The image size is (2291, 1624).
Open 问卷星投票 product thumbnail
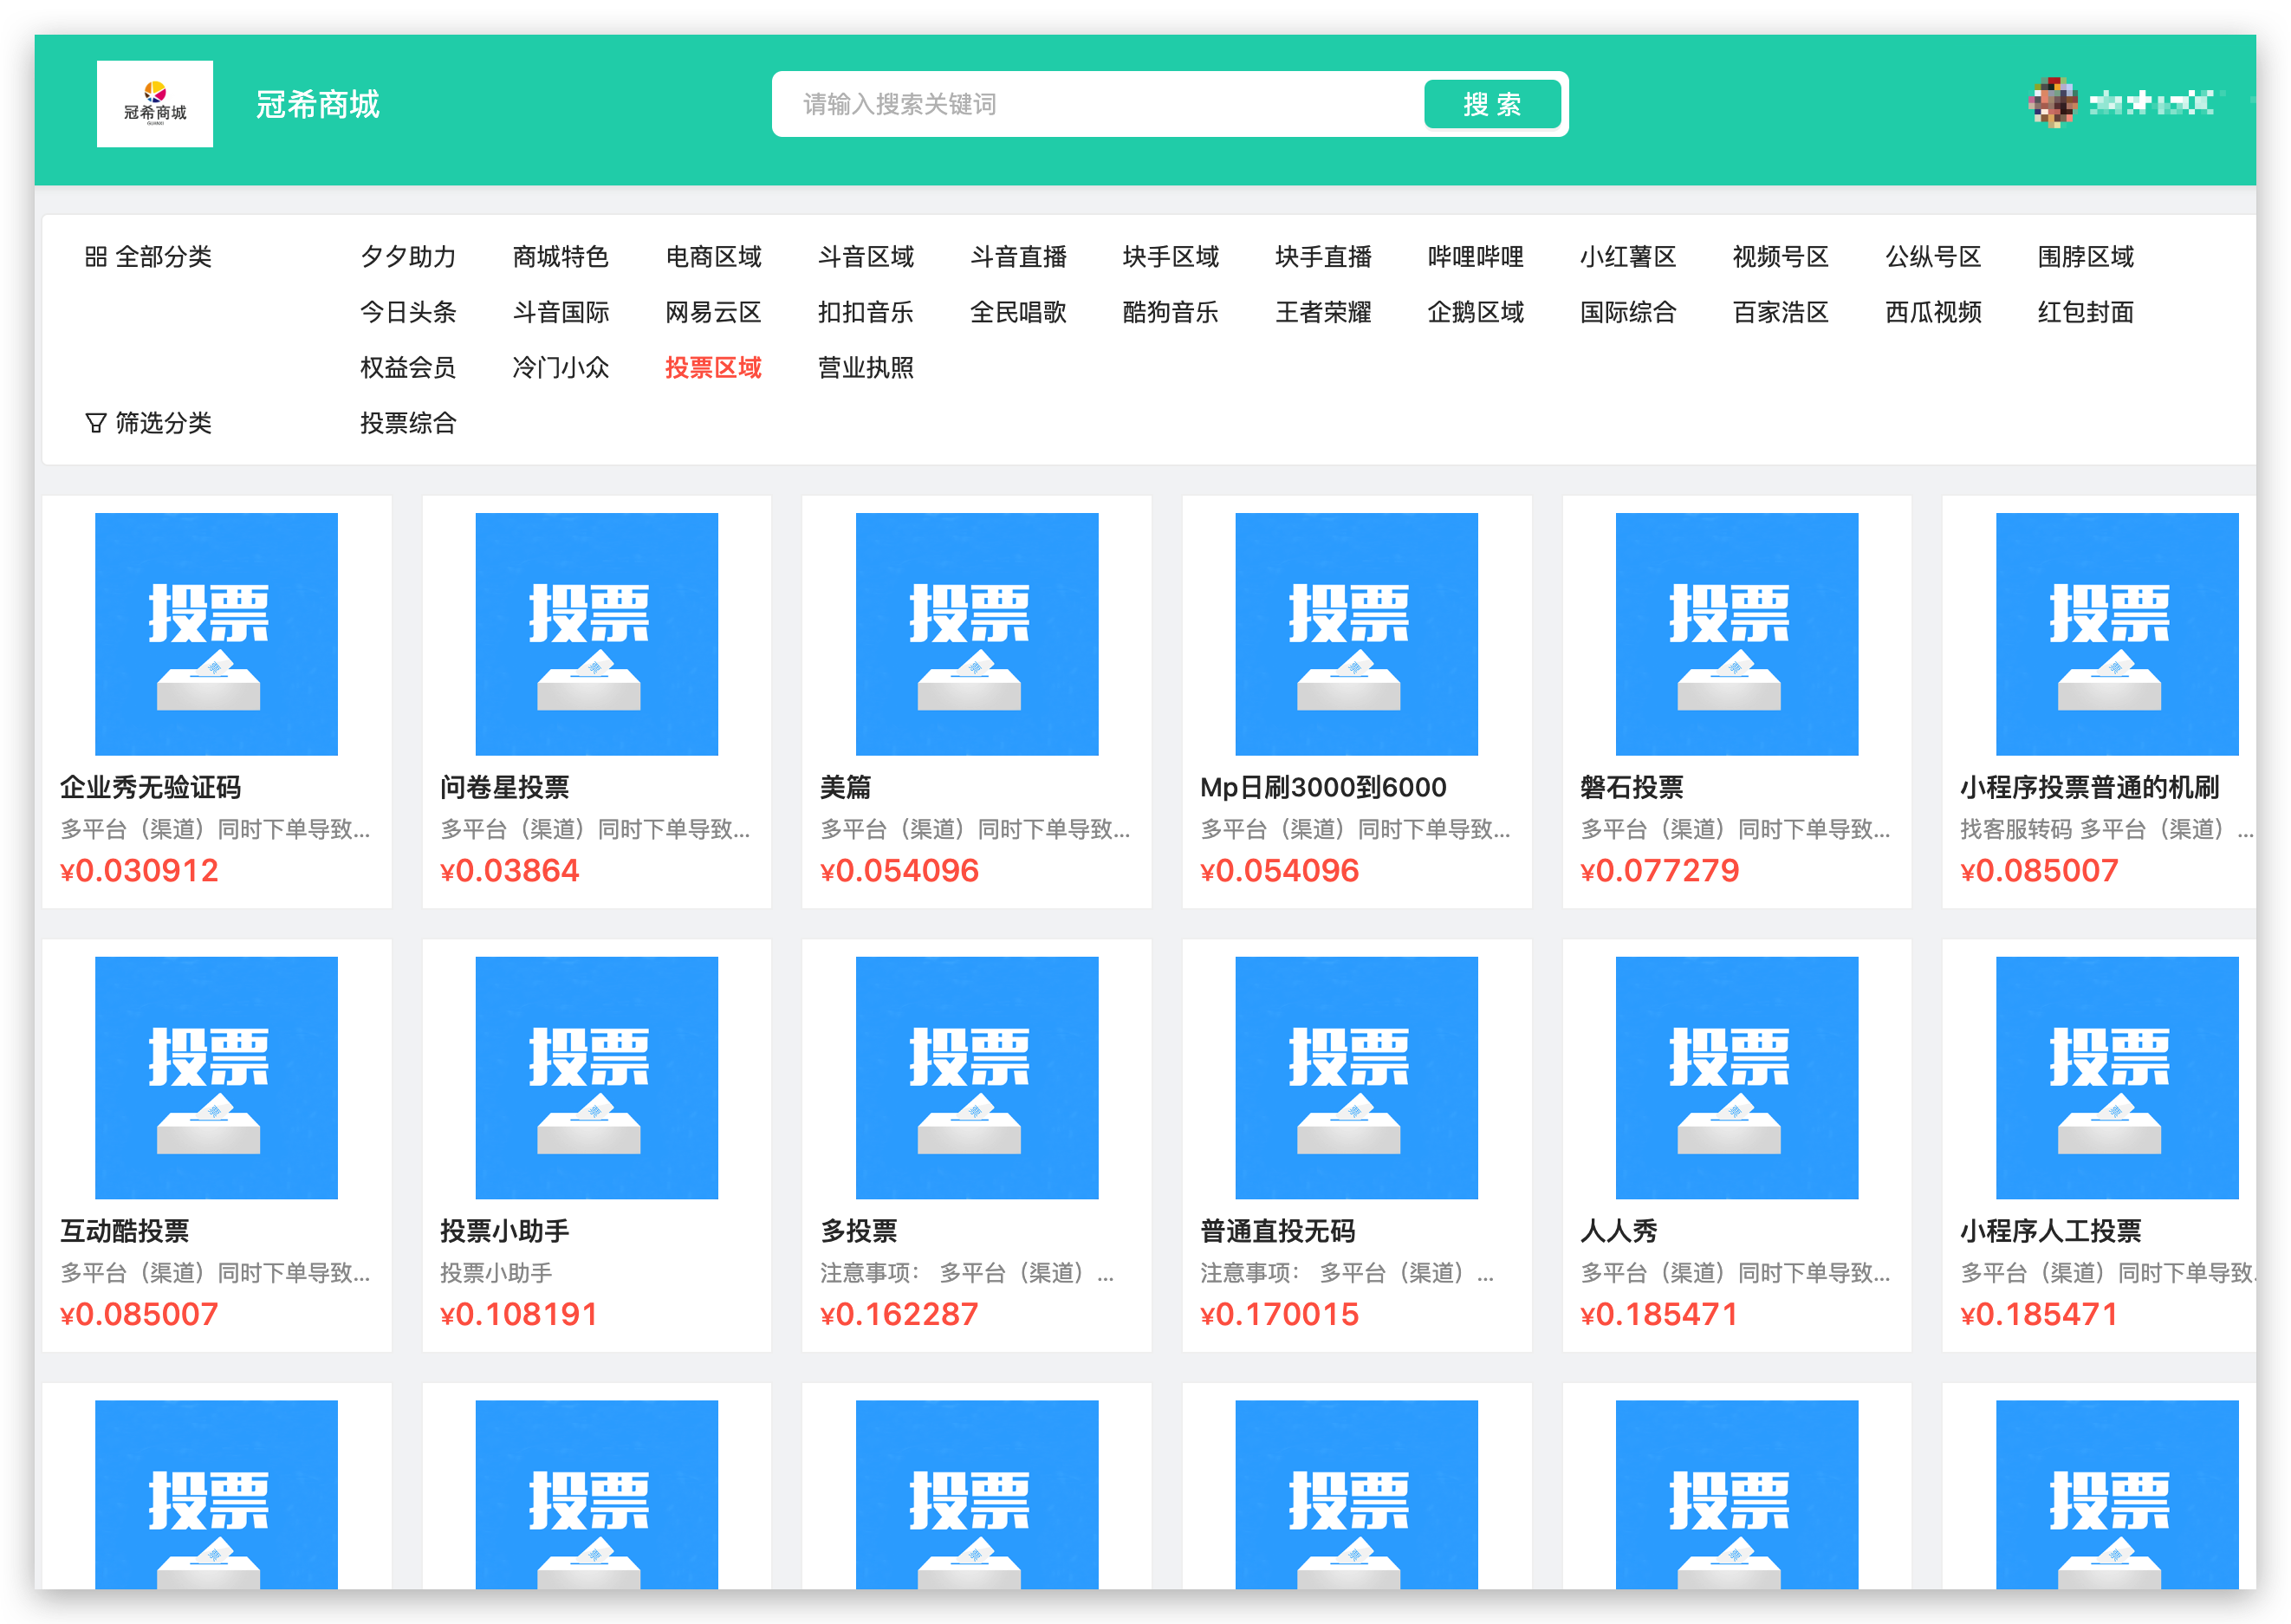click(x=596, y=634)
